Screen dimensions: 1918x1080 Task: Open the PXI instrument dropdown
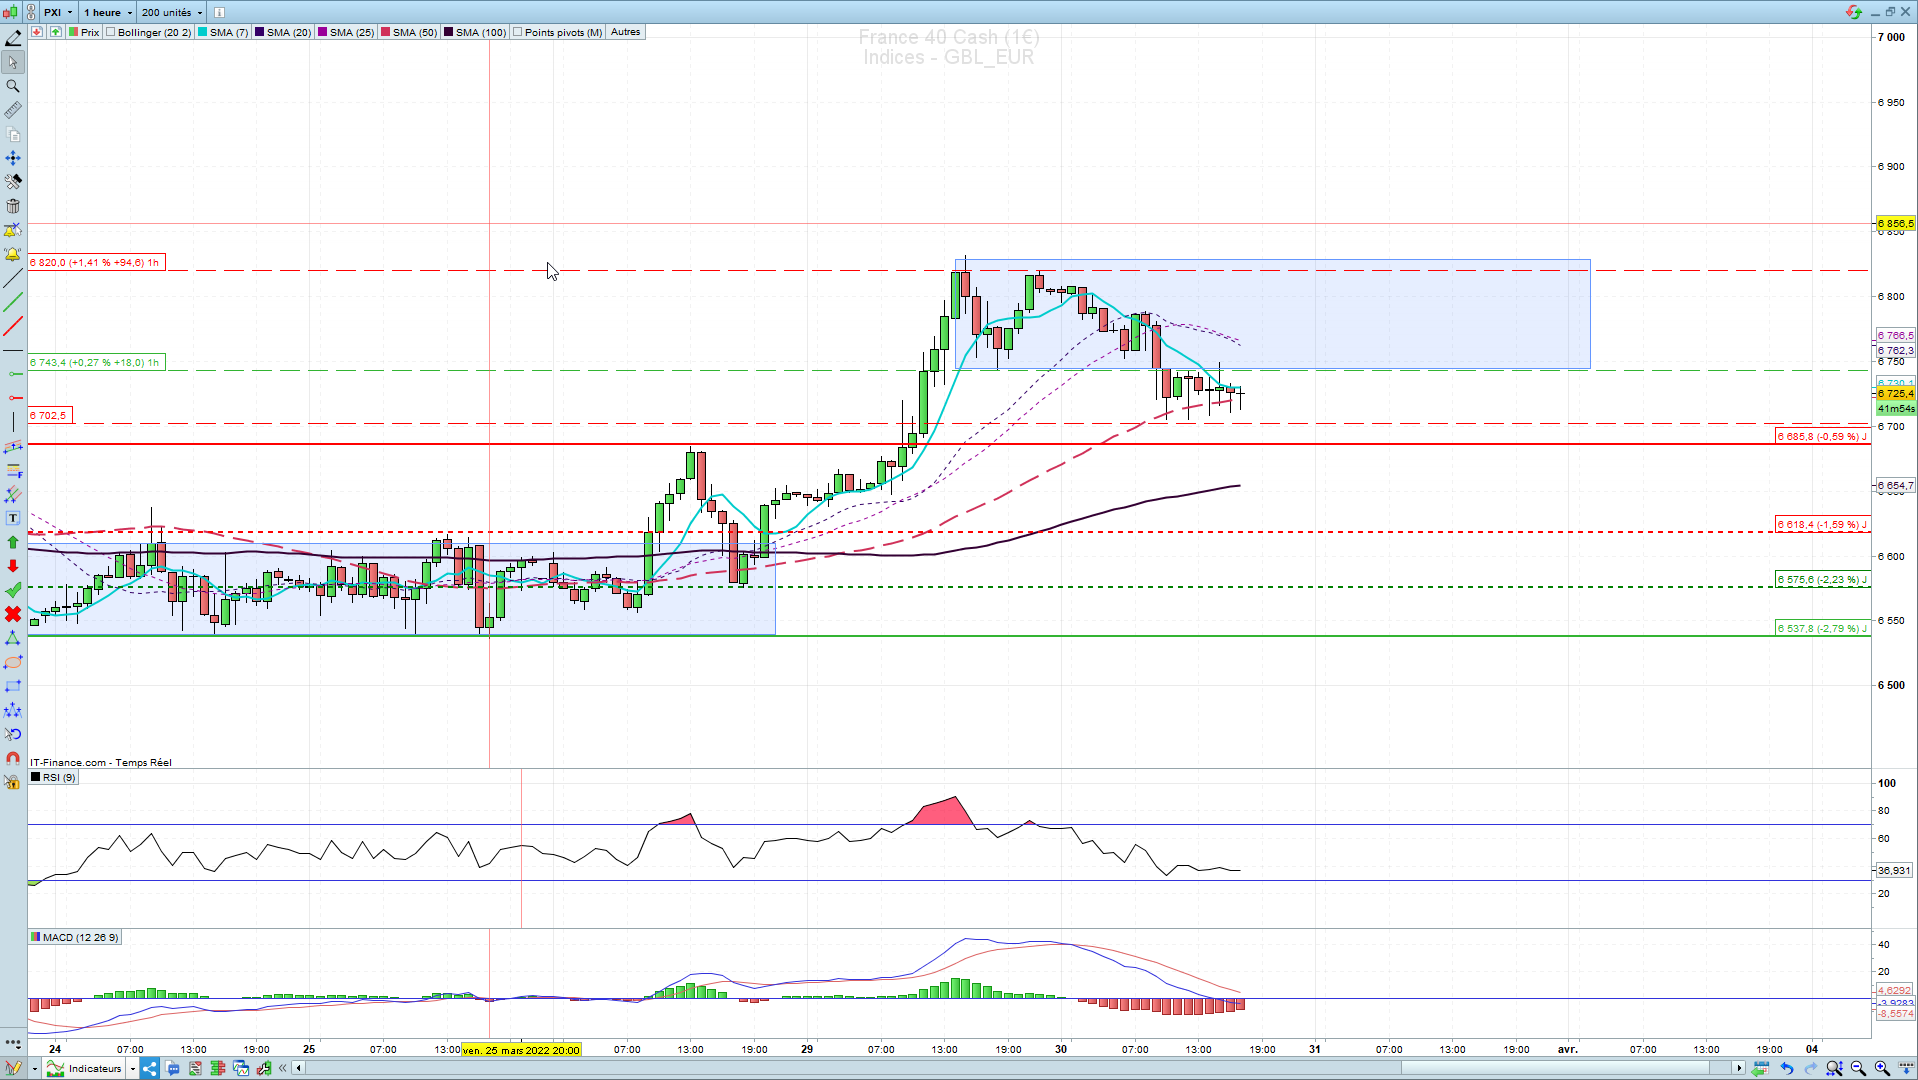pos(58,12)
